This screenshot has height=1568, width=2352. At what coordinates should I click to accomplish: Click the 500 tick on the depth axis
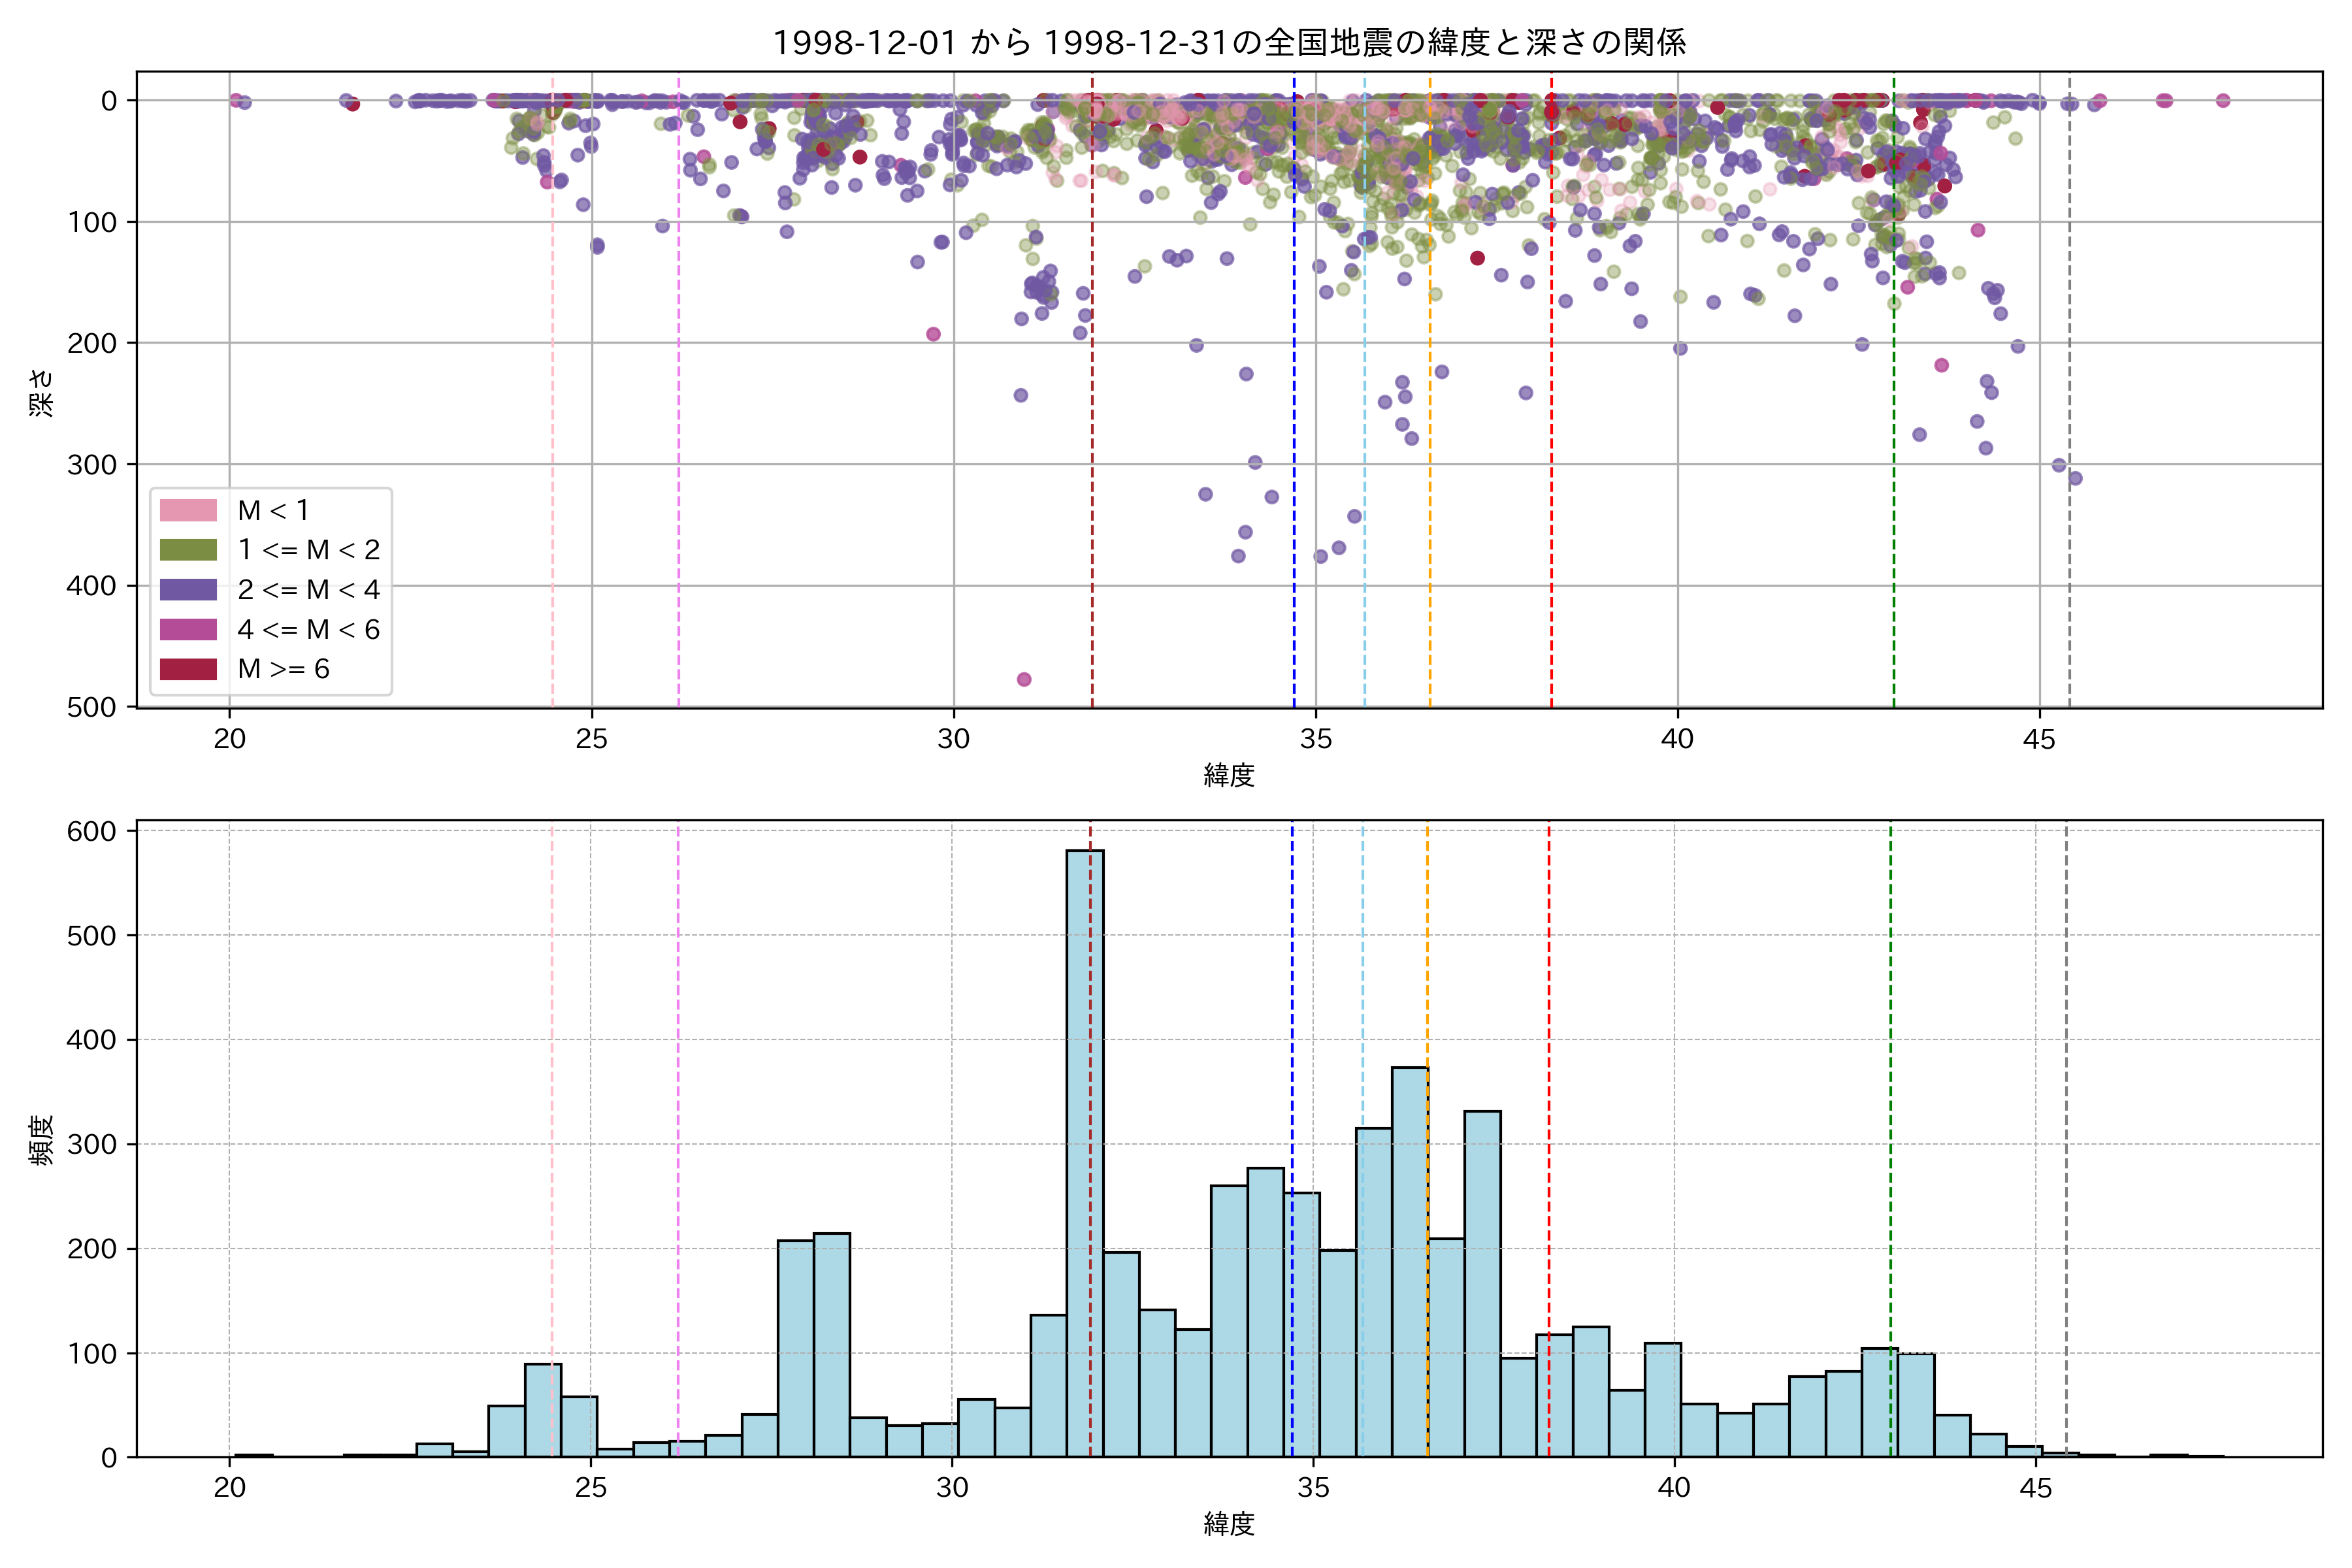click(92, 707)
